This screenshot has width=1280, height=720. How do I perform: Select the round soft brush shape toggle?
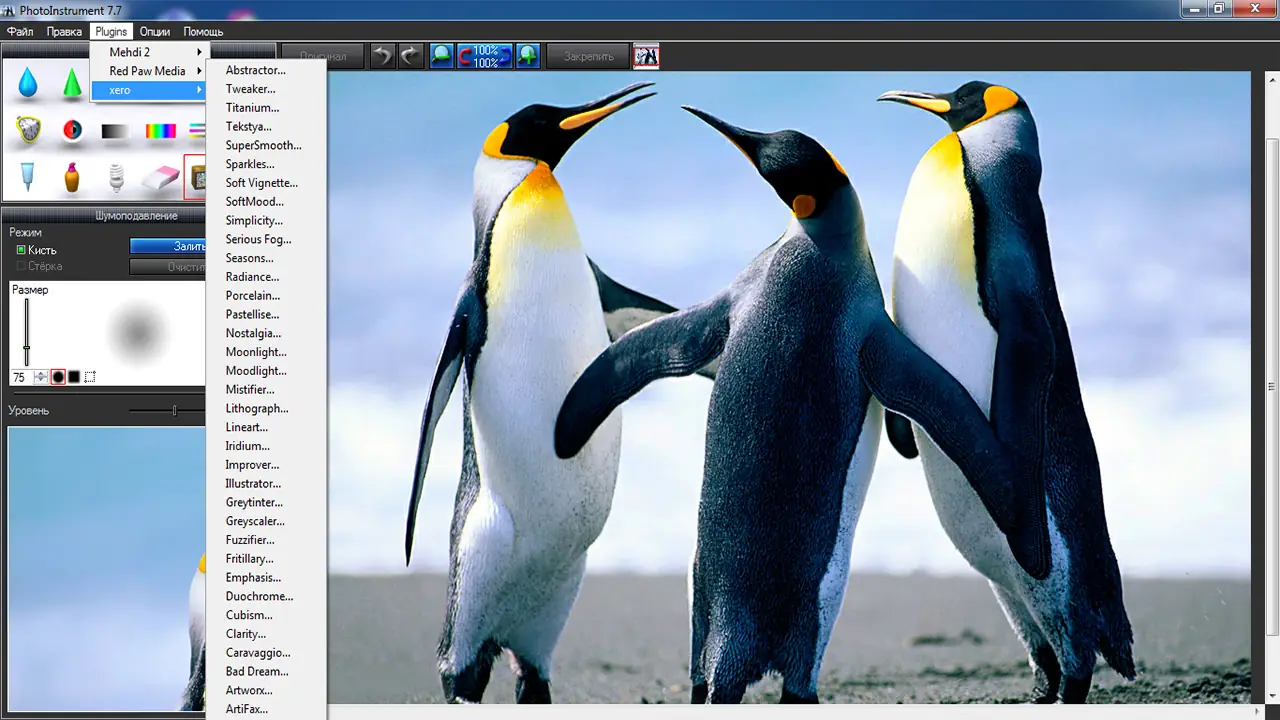pyautogui.click(x=58, y=377)
